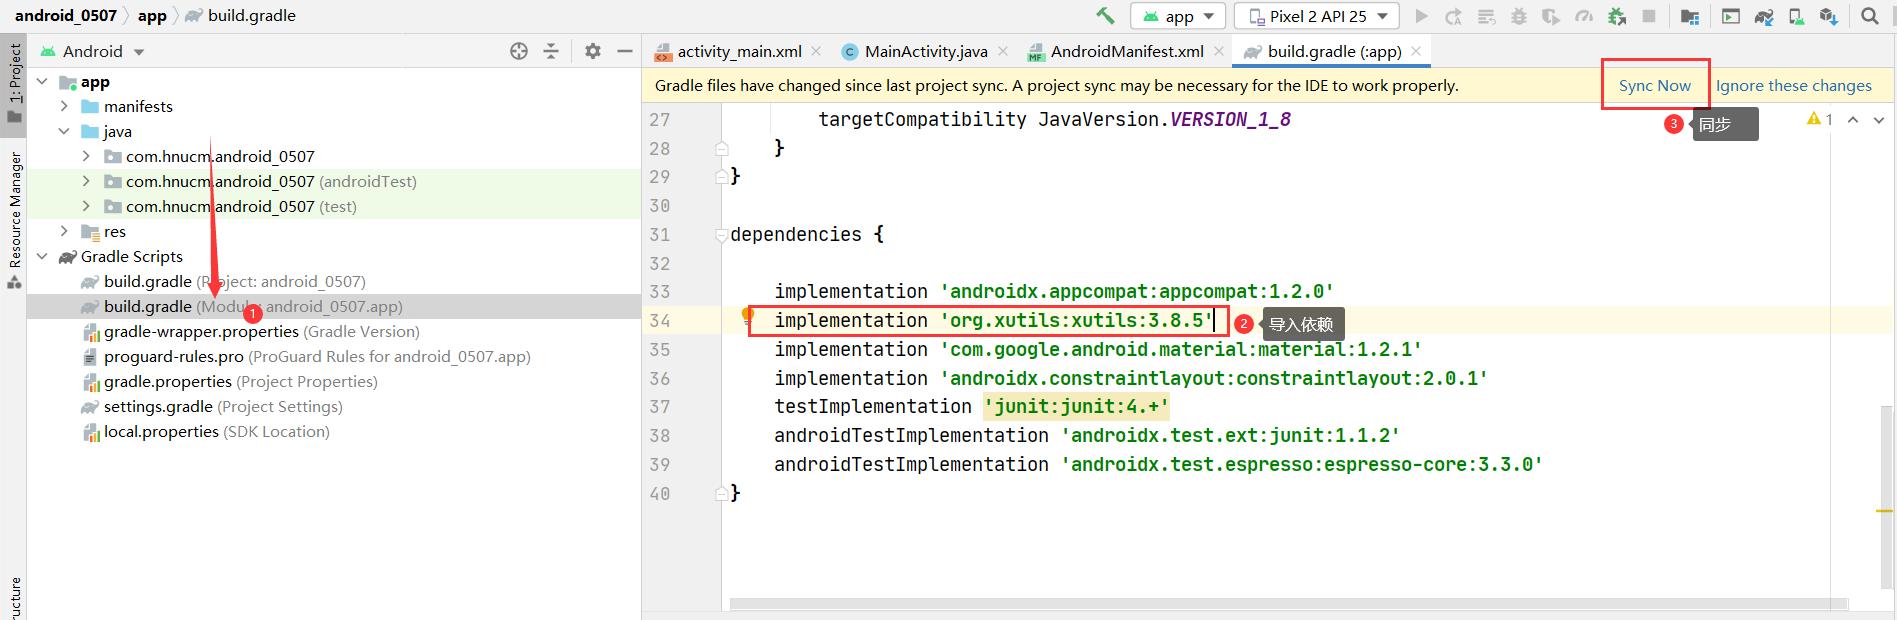
Task: Close the MainActivity.java tab
Action: (x=1002, y=51)
